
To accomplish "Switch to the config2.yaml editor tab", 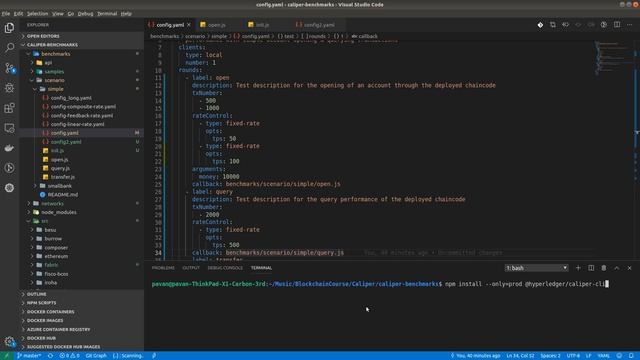I will pos(319,25).
